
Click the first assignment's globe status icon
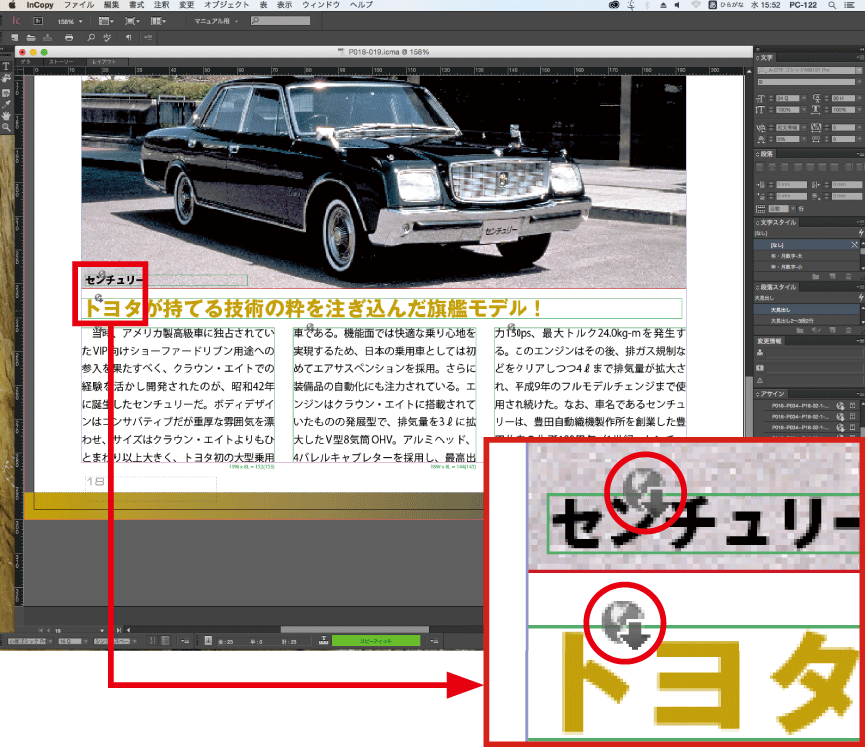(840, 405)
